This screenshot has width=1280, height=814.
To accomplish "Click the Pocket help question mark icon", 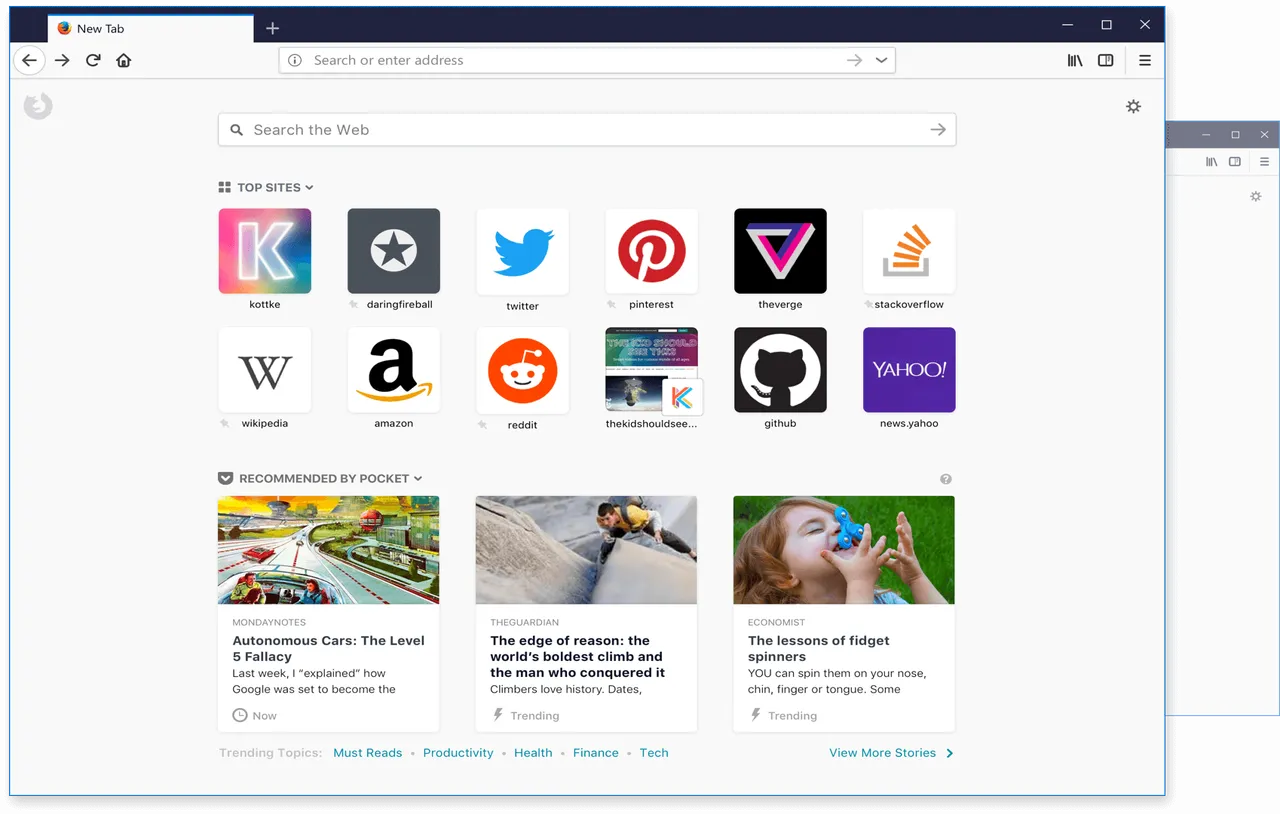I will tap(946, 479).
